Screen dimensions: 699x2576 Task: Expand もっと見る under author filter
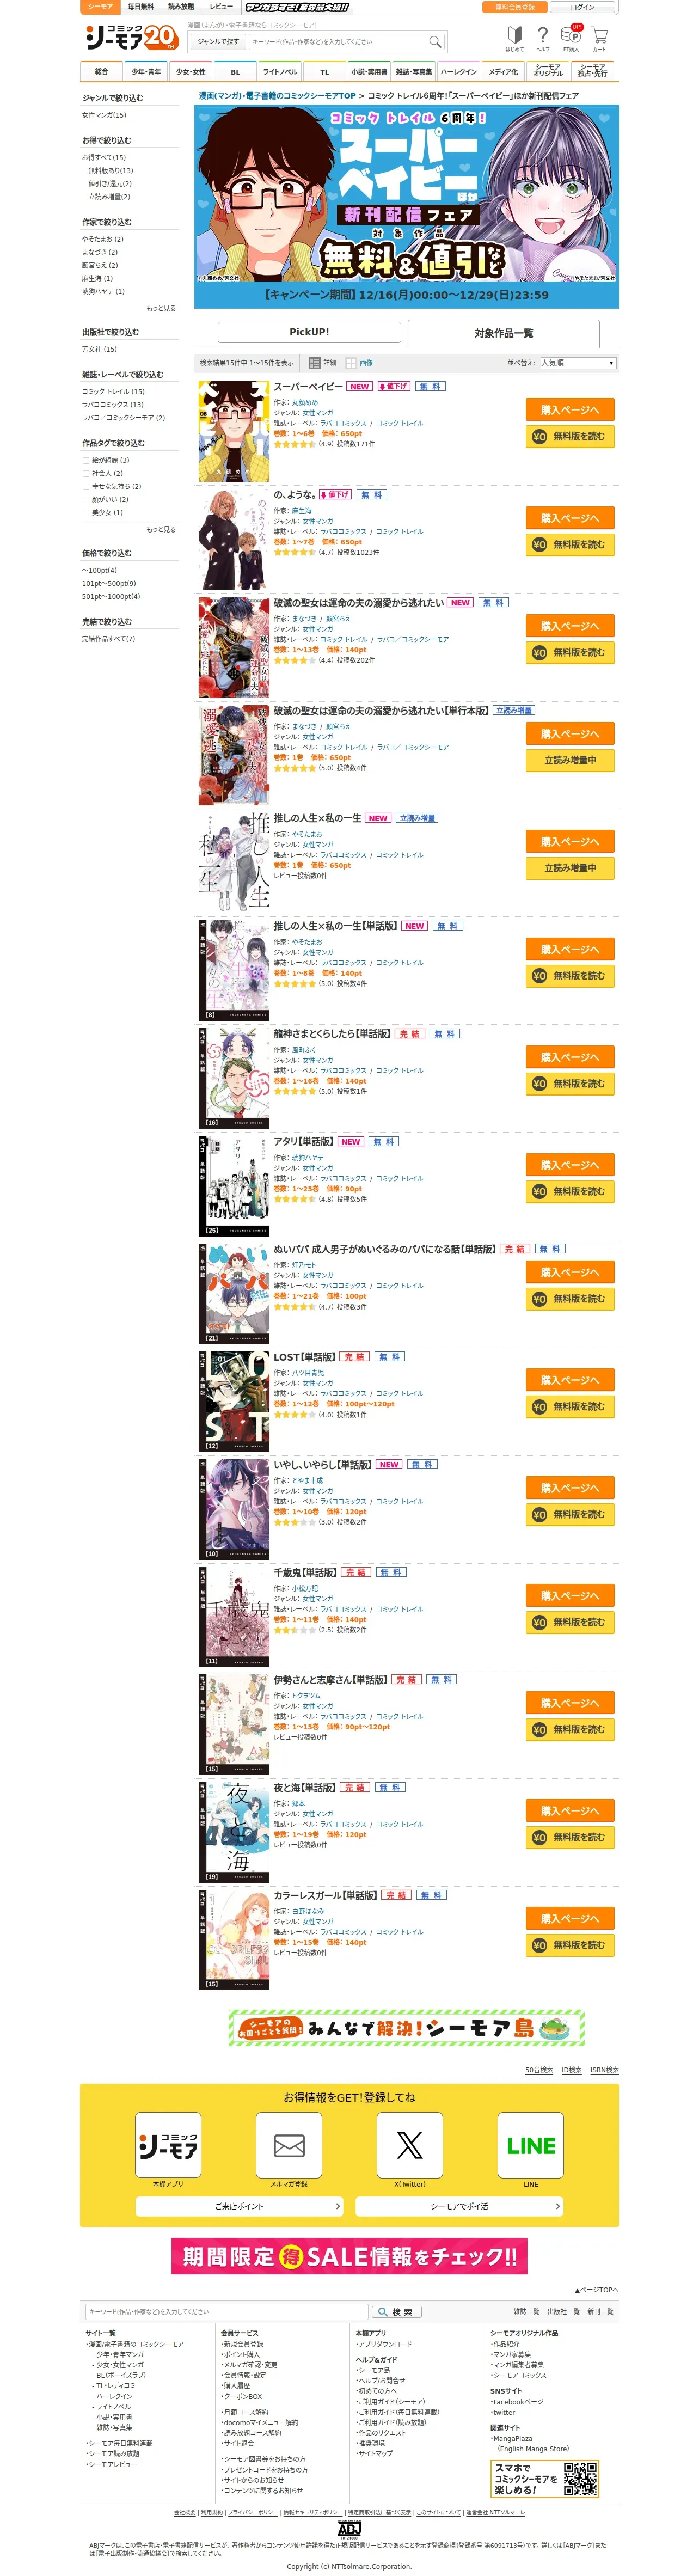[161, 308]
